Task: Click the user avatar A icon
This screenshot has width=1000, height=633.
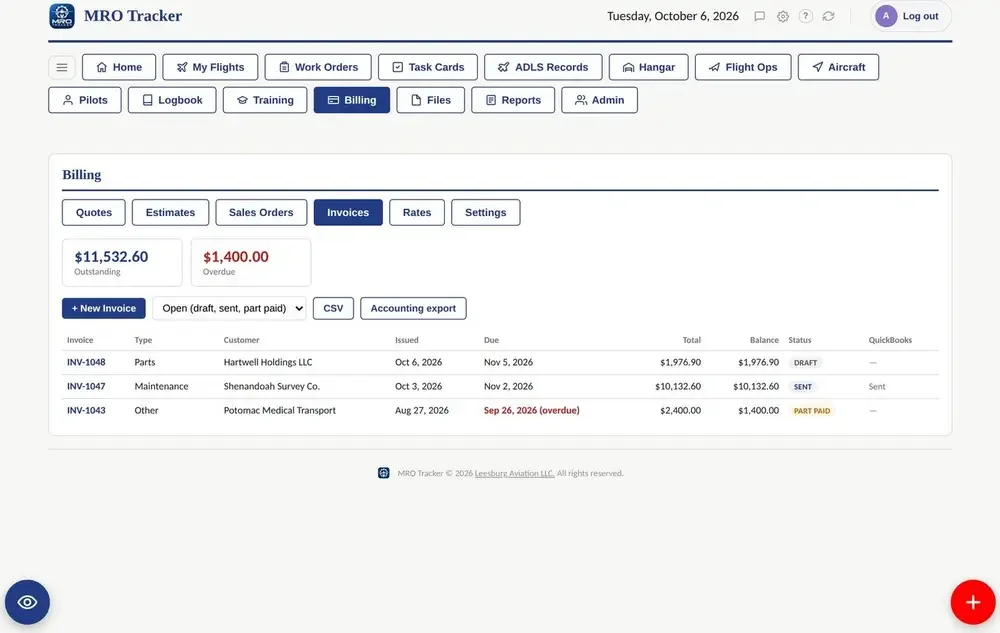Action: (886, 16)
